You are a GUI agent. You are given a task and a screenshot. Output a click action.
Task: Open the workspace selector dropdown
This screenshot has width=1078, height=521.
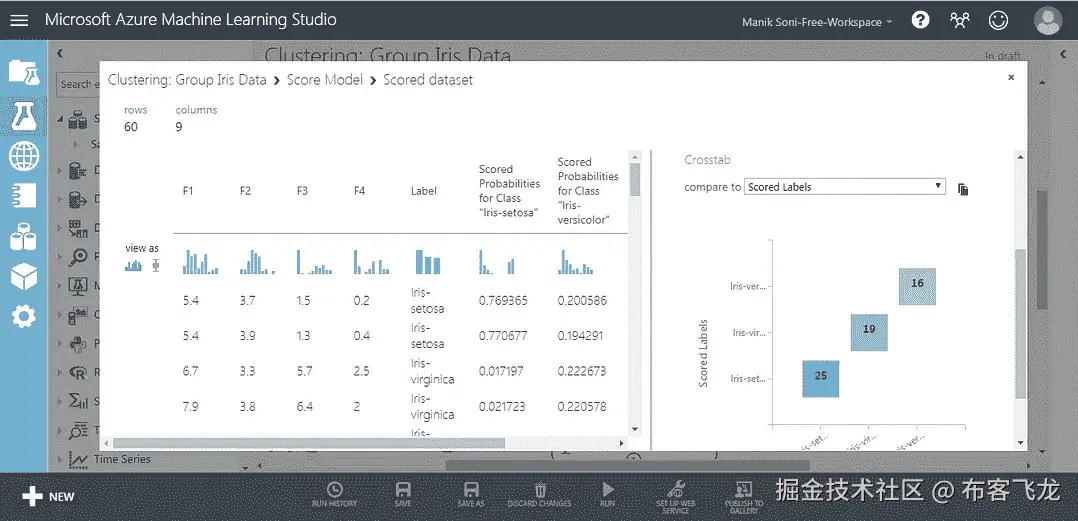tap(817, 22)
